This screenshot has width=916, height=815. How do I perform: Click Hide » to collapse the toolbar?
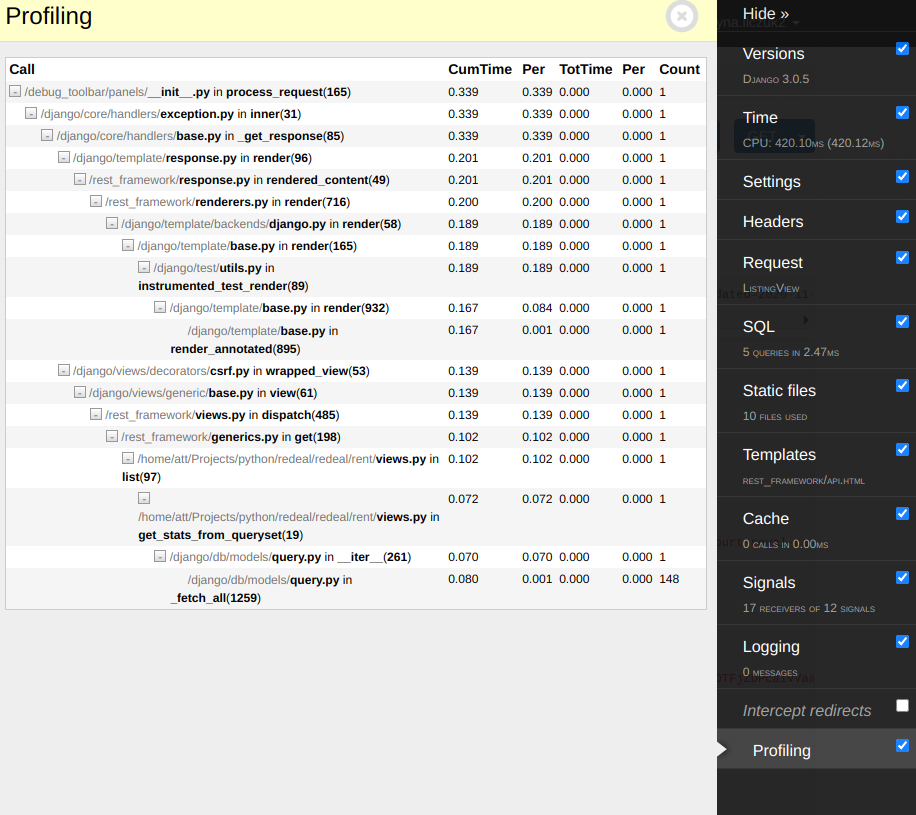coord(766,14)
